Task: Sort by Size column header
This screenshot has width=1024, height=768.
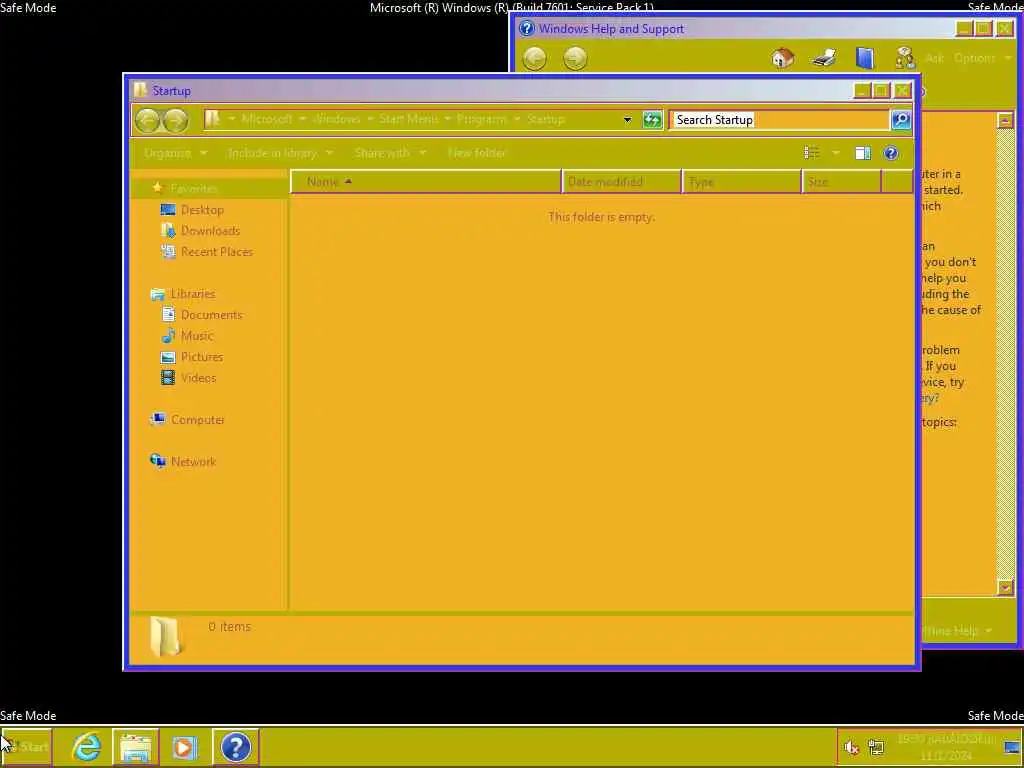Action: coord(841,182)
